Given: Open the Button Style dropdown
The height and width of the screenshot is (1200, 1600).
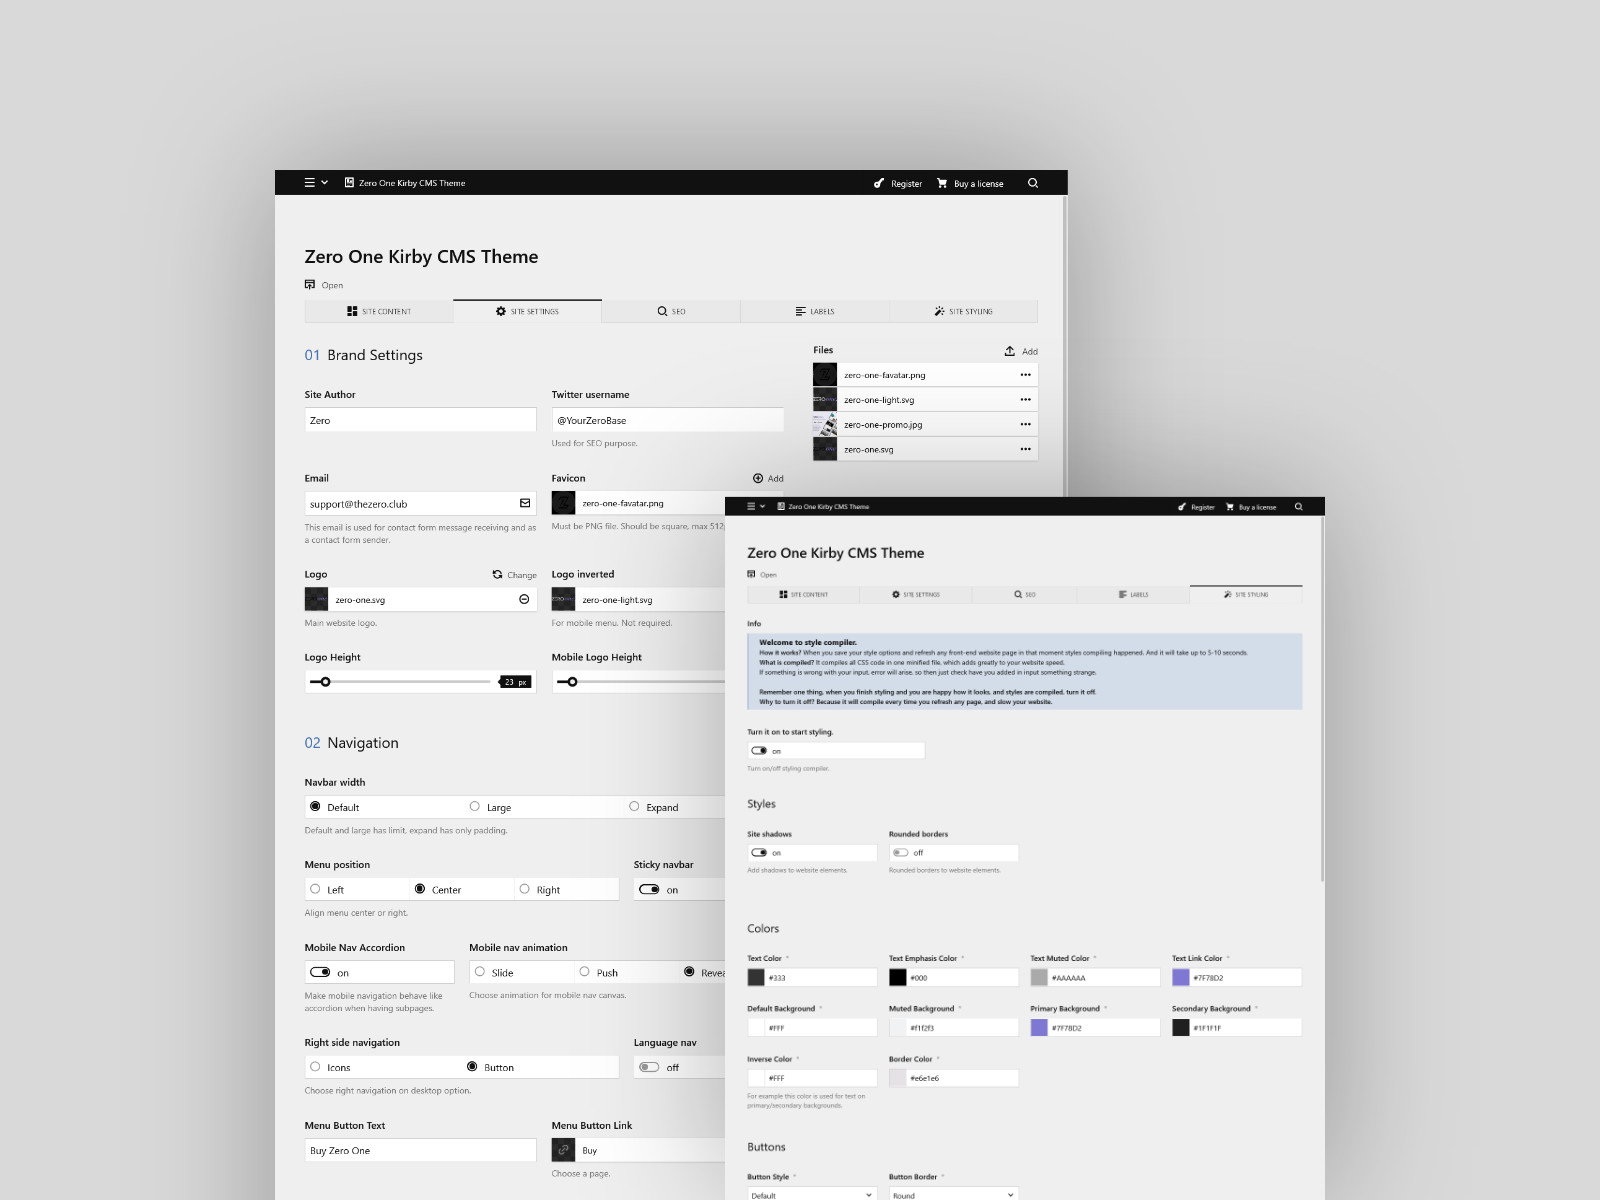Looking at the screenshot, I should tap(810, 1194).
